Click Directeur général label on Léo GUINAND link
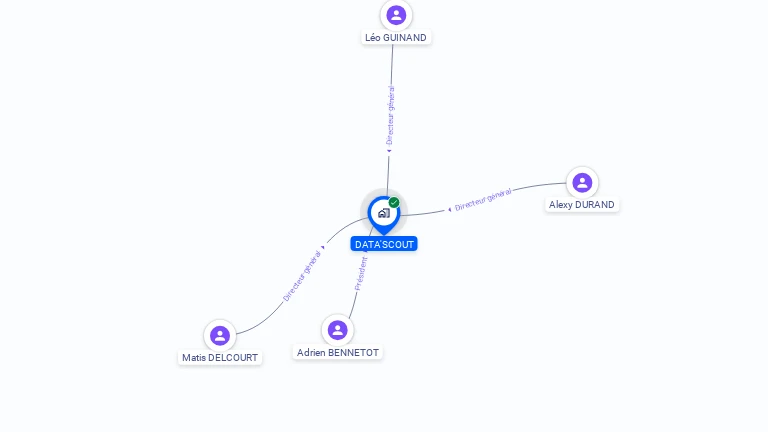The width and height of the screenshot is (768, 432). pos(390,116)
